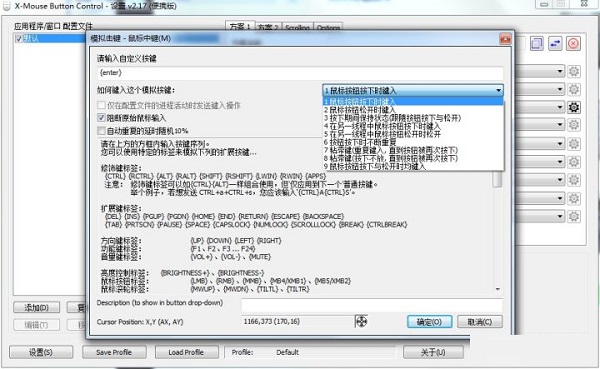Click the sixth gear icon from top
Screen dimensions: 600x369
click(574, 162)
